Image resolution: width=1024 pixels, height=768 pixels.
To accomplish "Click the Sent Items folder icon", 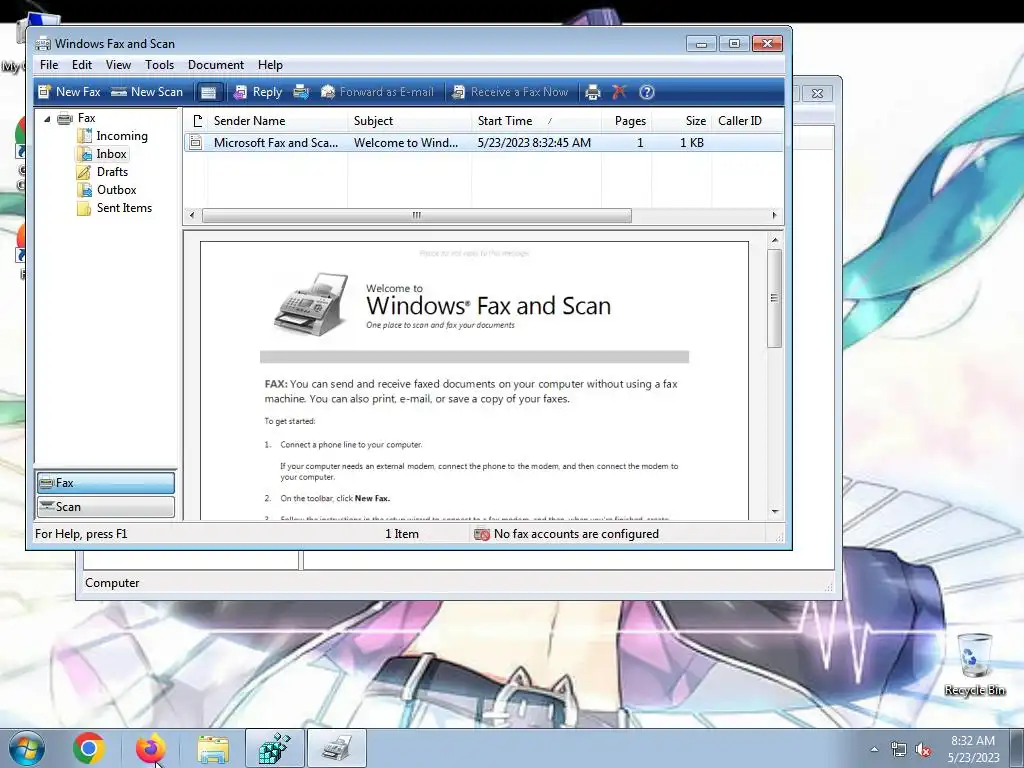I will tap(84, 208).
